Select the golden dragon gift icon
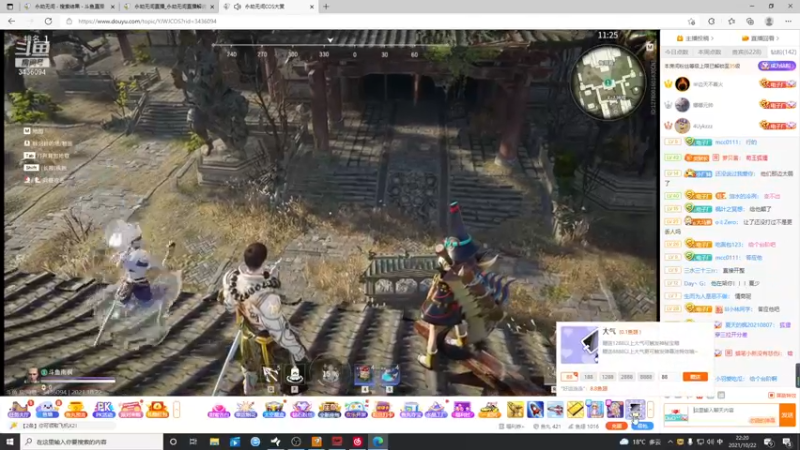The height and width of the screenshot is (450, 800). (x=515, y=409)
